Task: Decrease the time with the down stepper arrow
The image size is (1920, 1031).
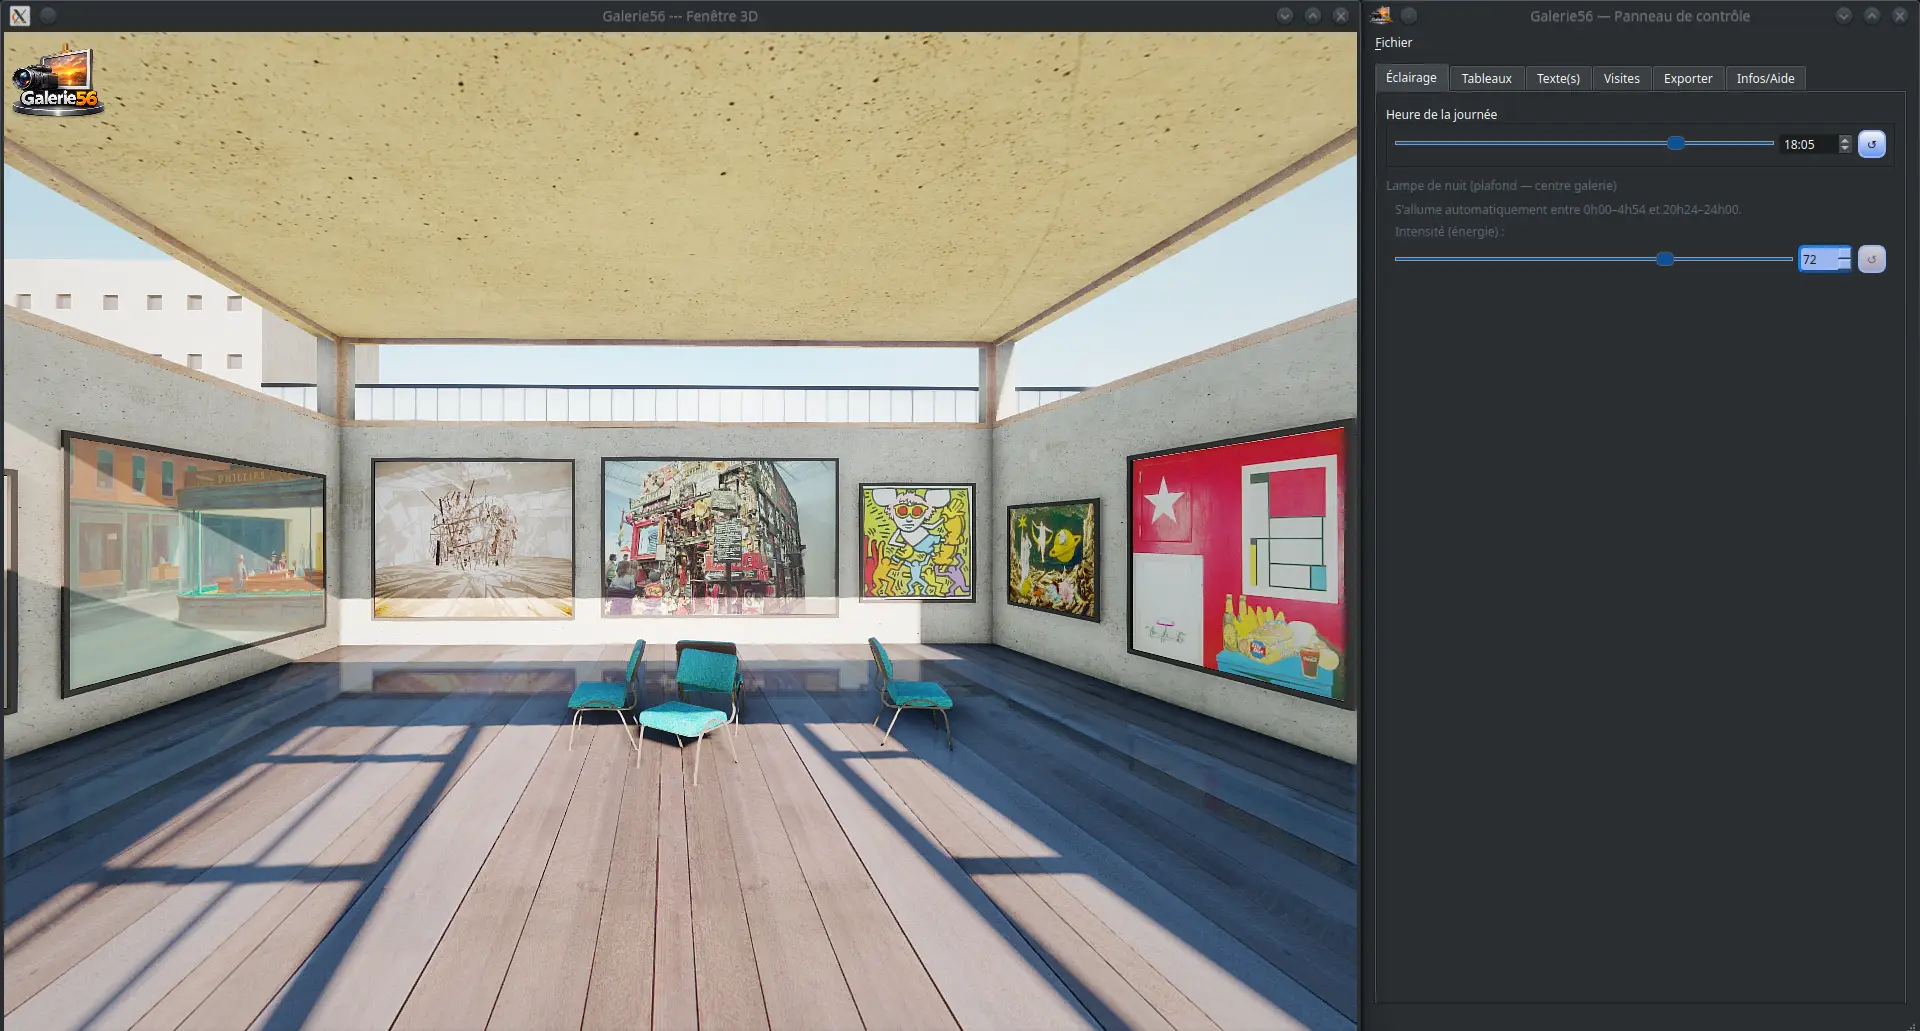Action: point(1845,149)
